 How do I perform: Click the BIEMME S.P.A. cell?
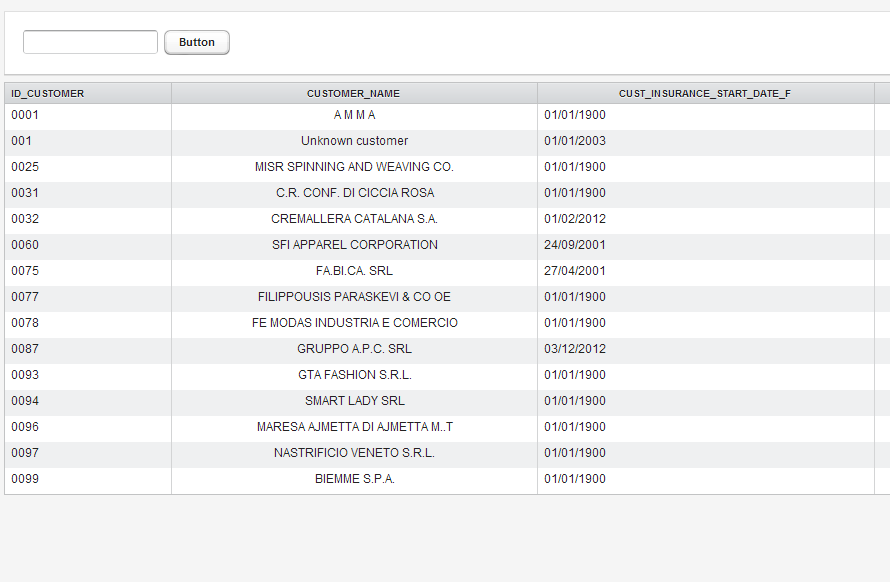pyautogui.click(x=354, y=479)
